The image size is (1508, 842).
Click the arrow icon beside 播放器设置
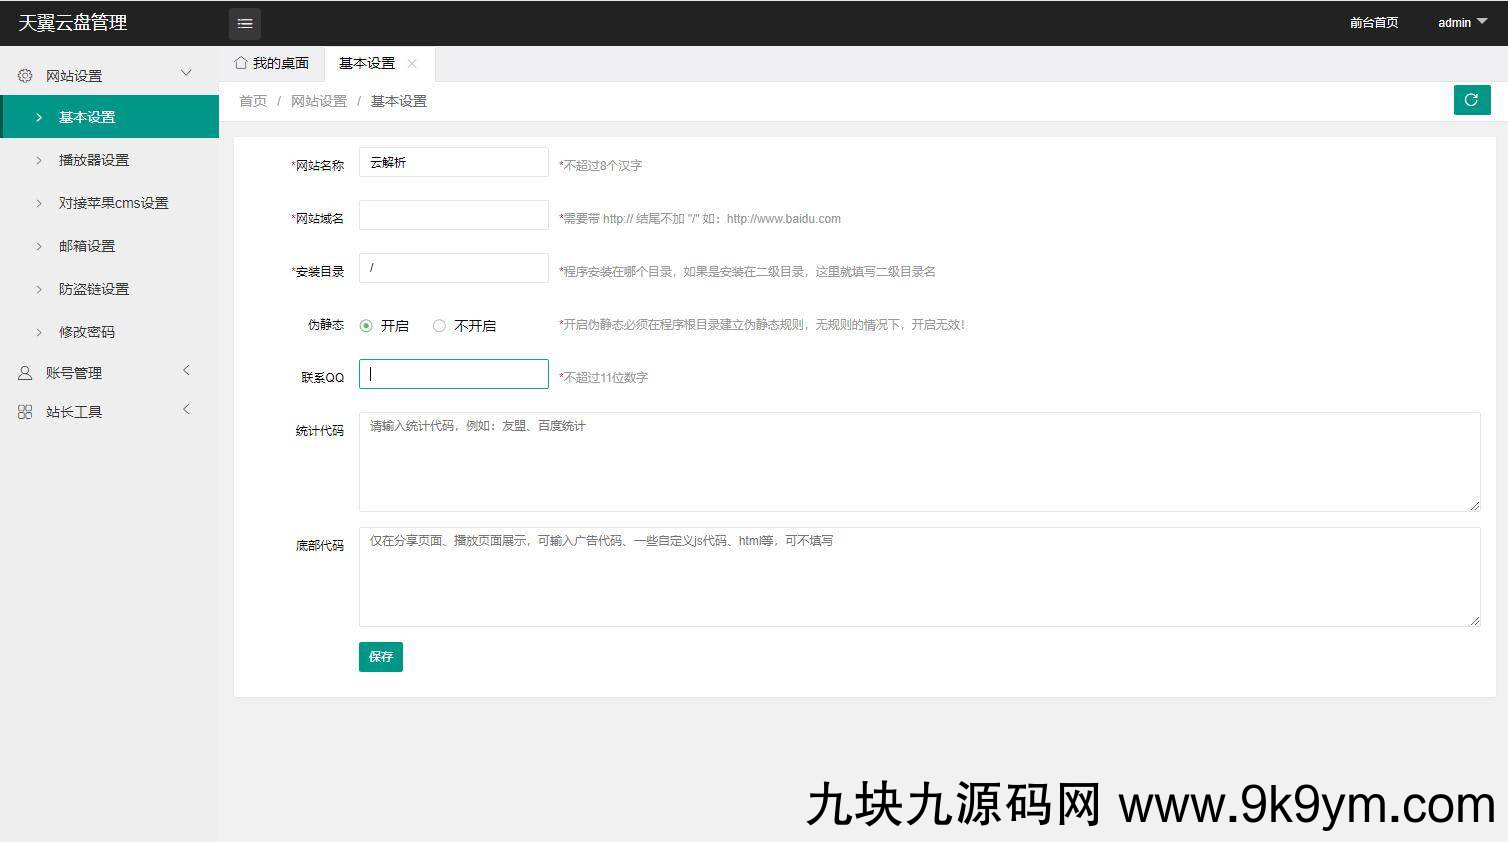[x=39, y=160]
